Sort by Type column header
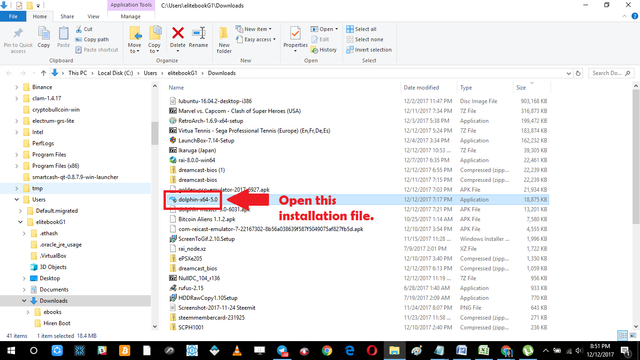 pos(466,87)
